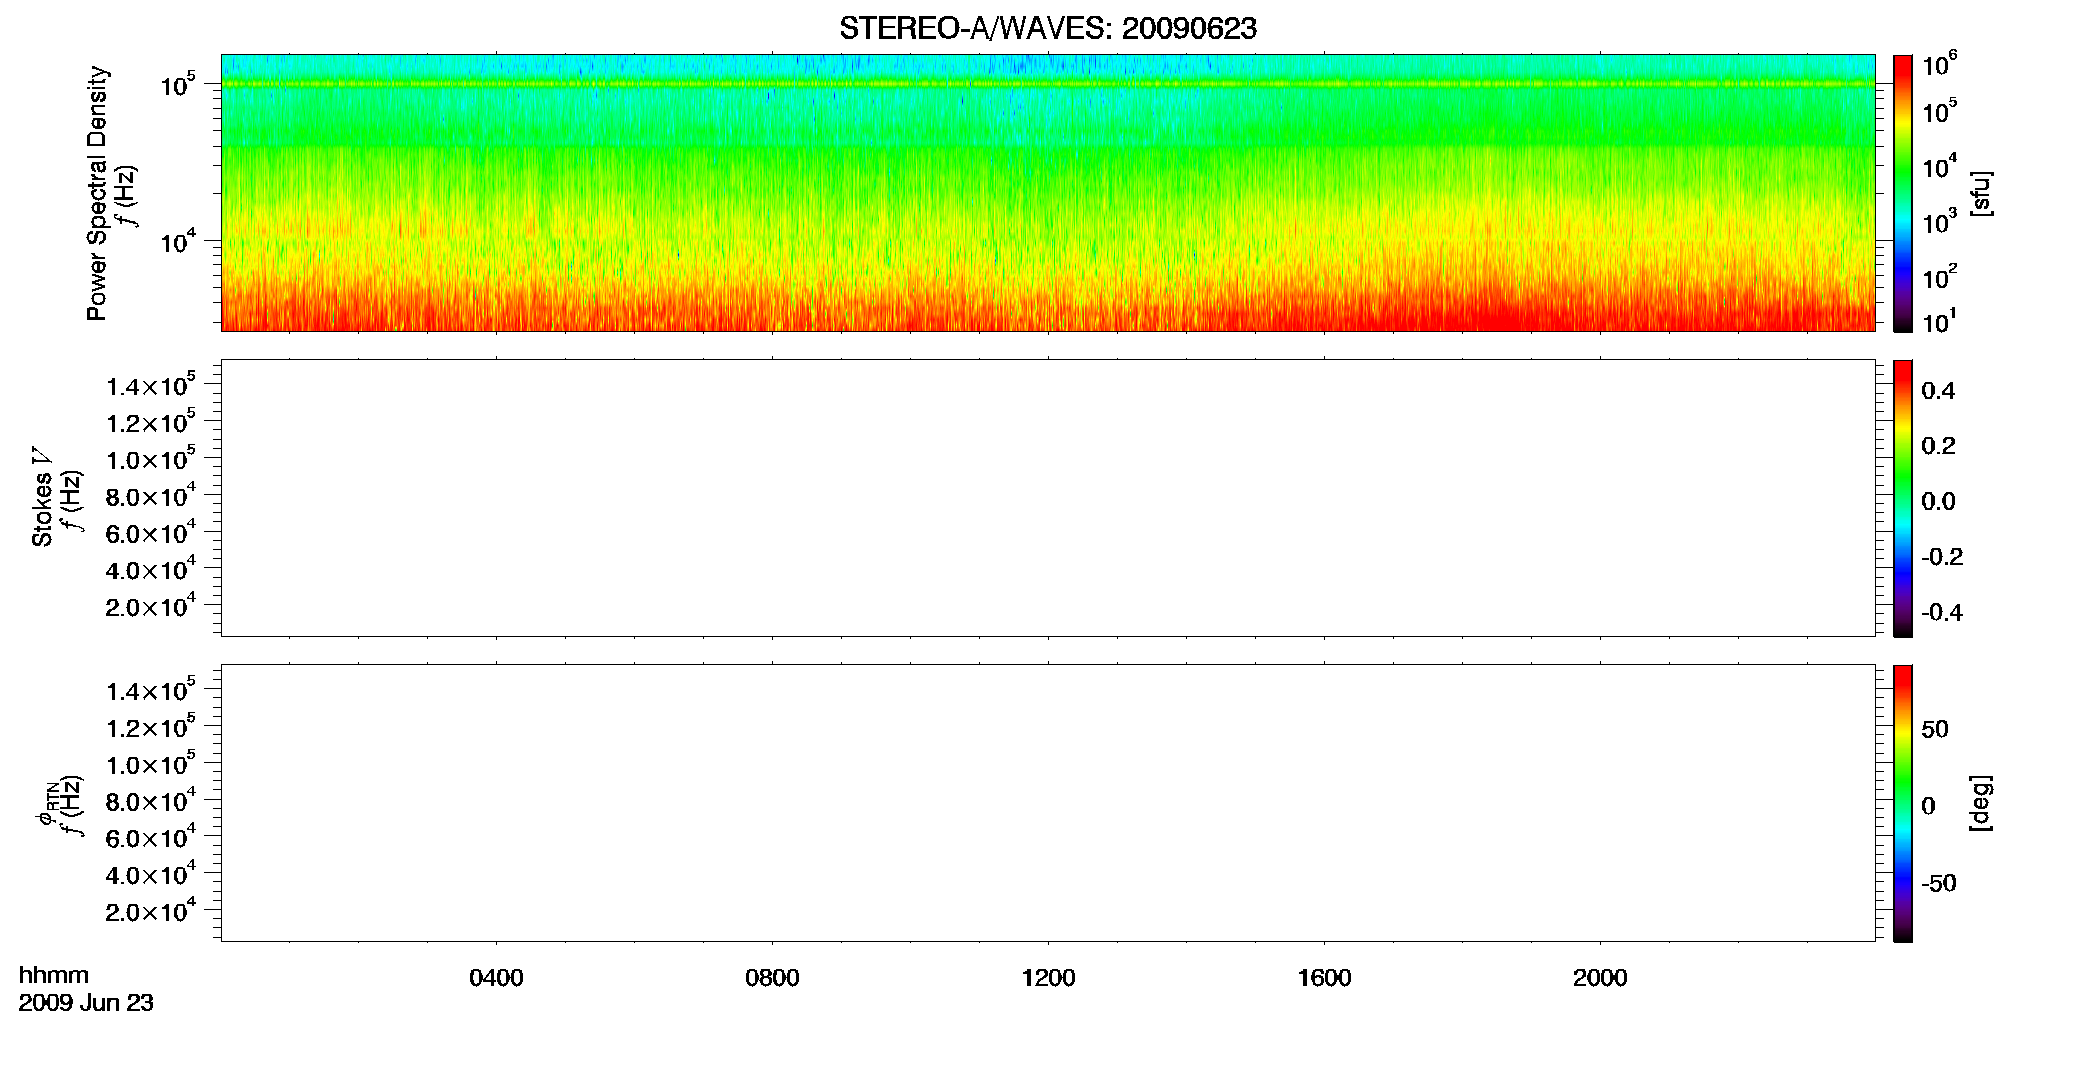Click the 0.4 label on Stokes color bar
Image resolution: width=2096 pixels, height=1080 pixels.
[x=1938, y=391]
